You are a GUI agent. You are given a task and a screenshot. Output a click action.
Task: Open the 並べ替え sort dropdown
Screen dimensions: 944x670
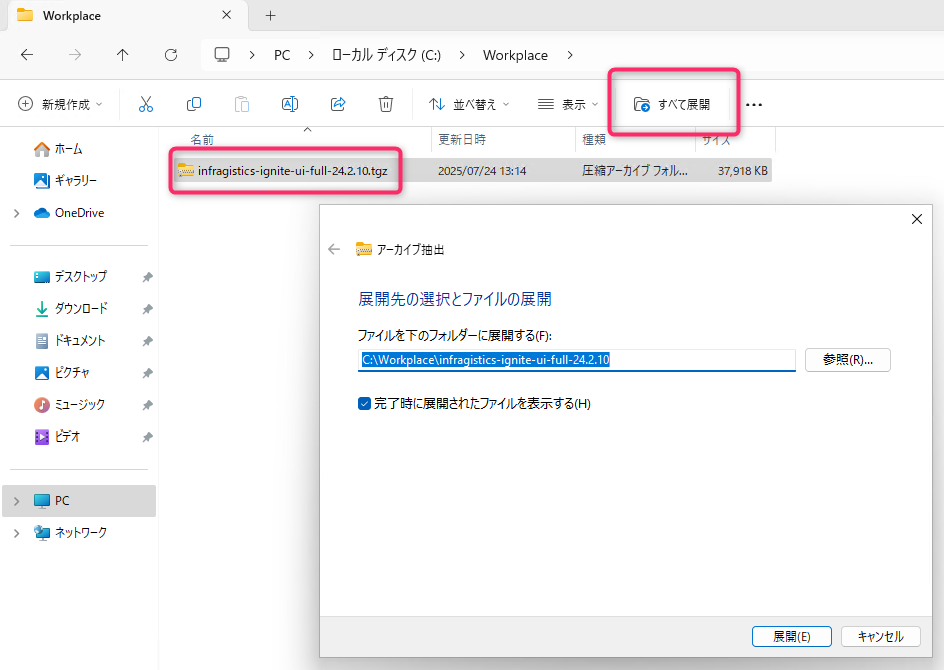coord(469,104)
